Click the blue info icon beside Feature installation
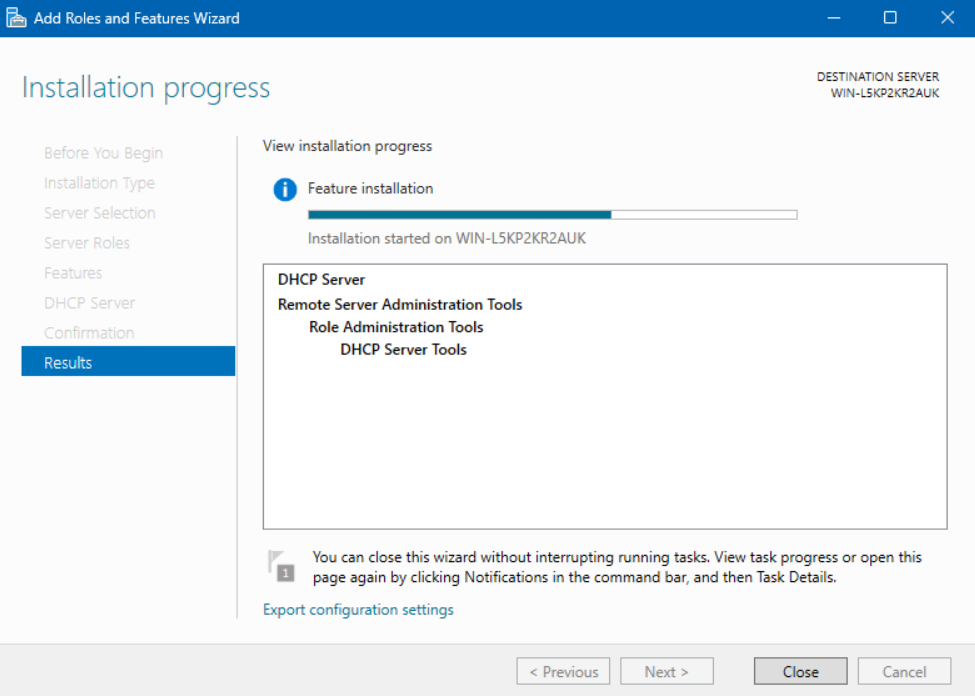Image resolution: width=975 pixels, height=696 pixels. tap(285, 189)
